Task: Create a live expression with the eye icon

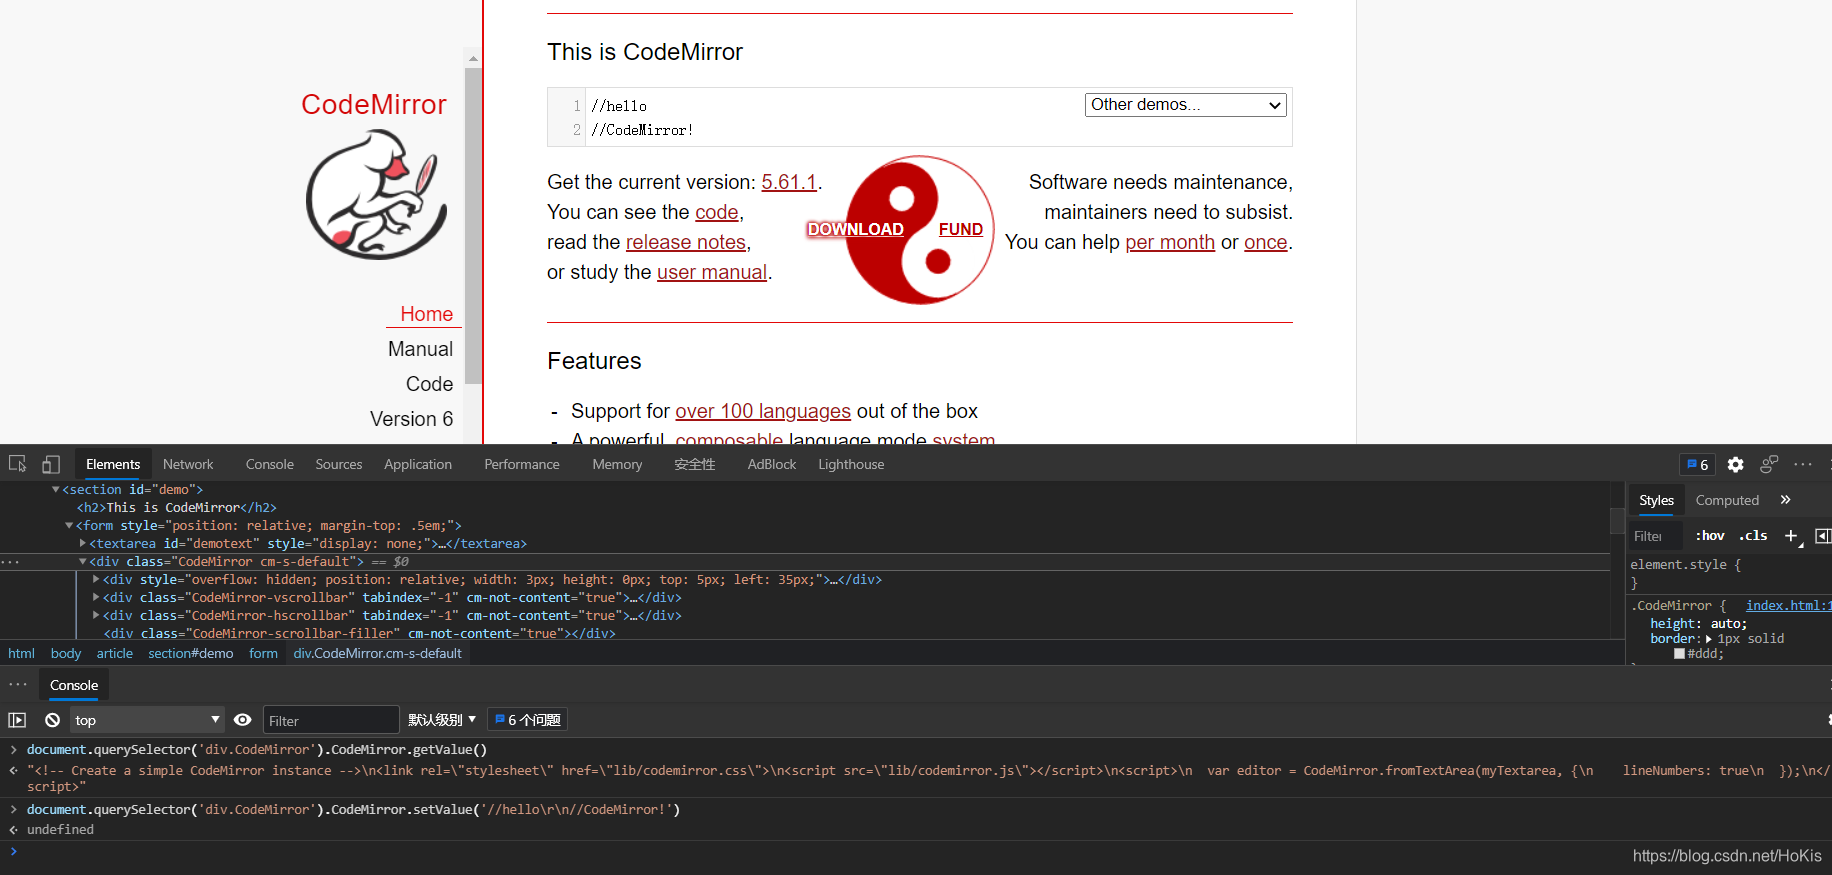Action: click(x=242, y=720)
